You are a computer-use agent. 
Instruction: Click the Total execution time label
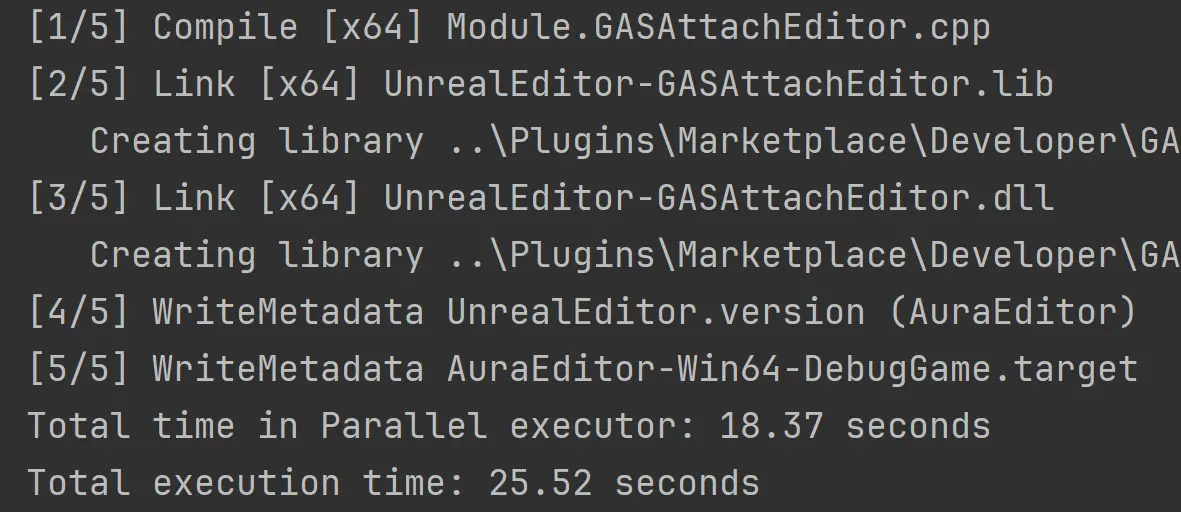246,484
